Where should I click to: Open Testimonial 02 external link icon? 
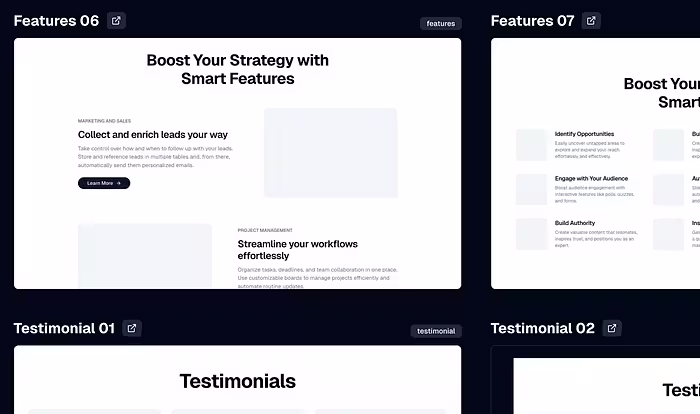pyautogui.click(x=612, y=328)
